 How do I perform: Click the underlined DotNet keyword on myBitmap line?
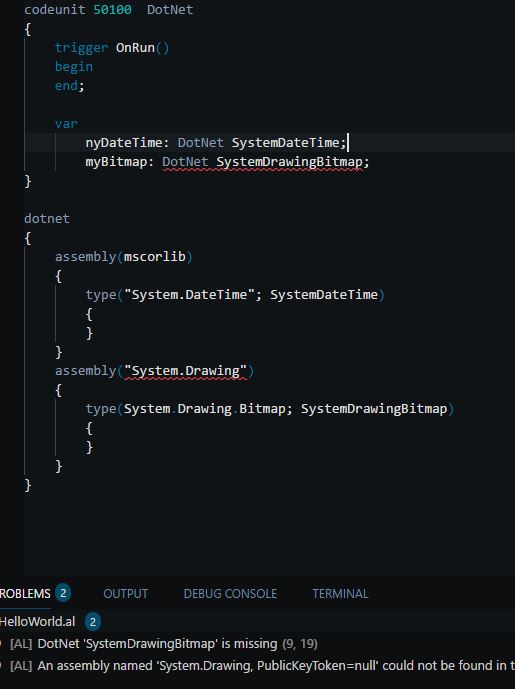pyautogui.click(x=185, y=162)
